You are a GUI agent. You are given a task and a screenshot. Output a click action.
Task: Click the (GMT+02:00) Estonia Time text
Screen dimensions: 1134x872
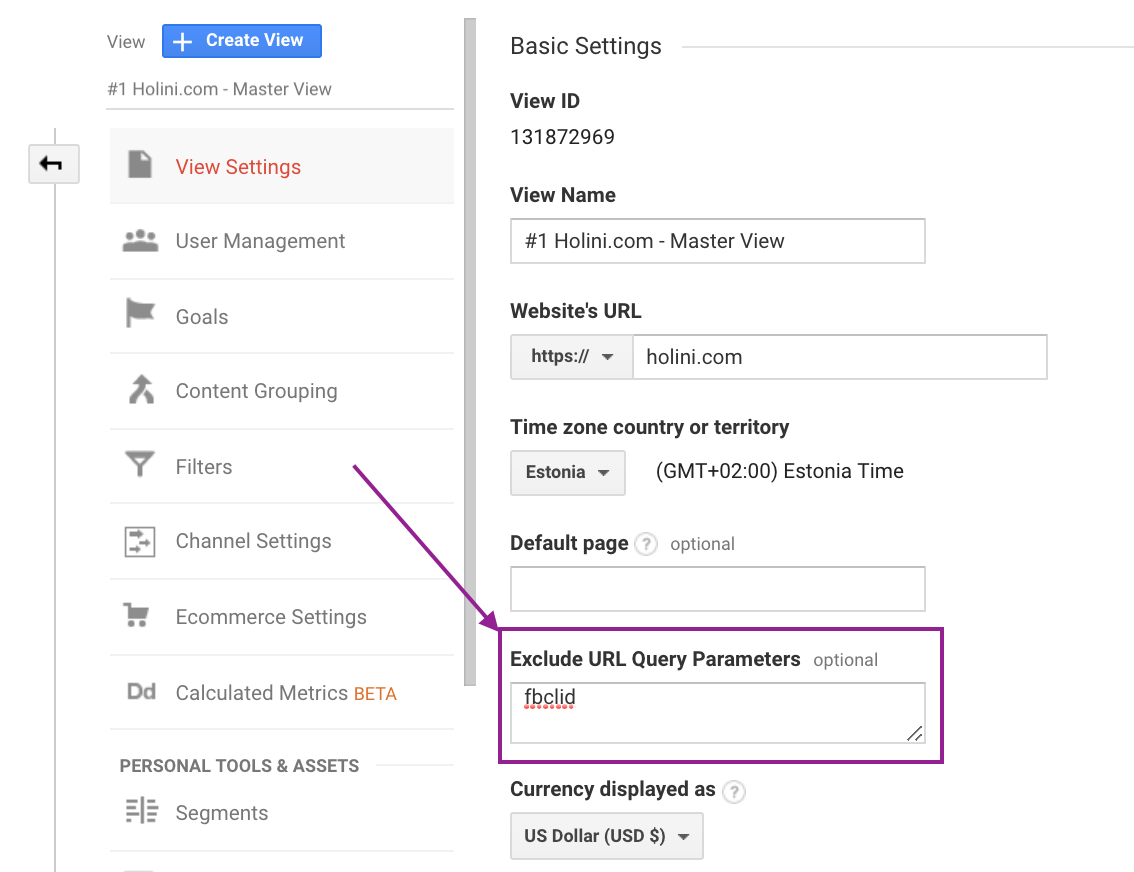780,471
